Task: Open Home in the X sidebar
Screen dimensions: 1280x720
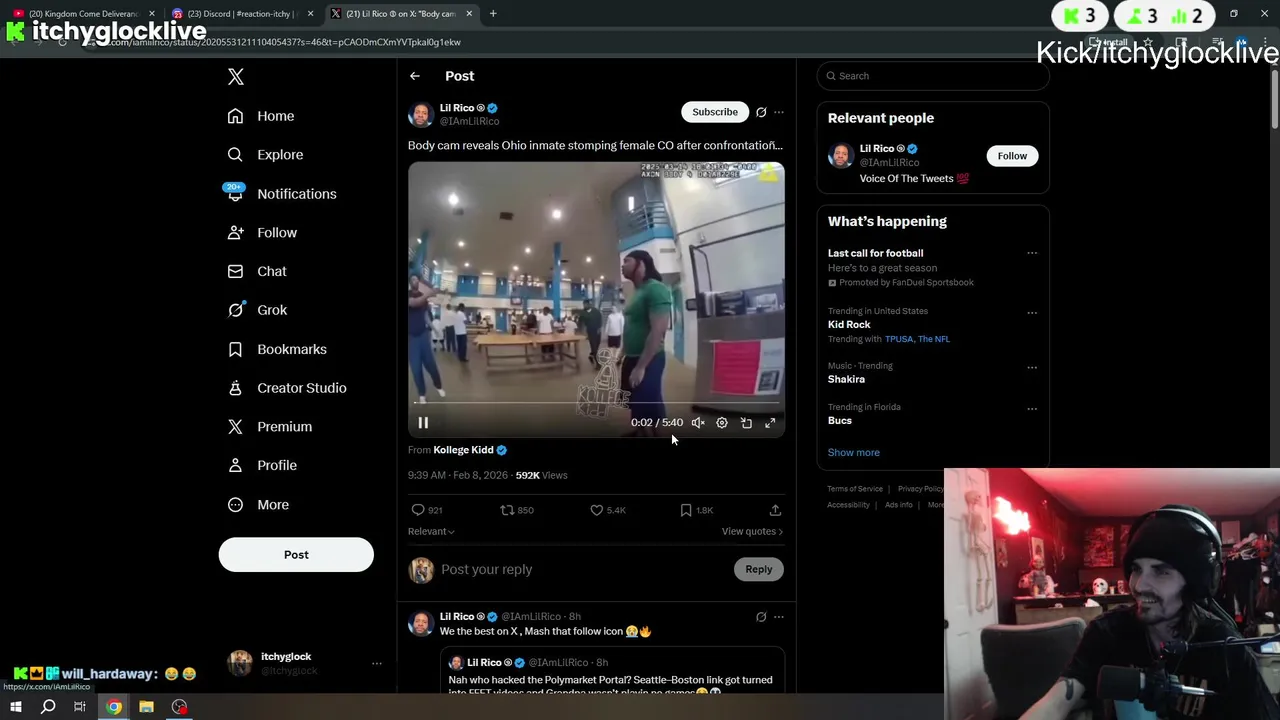Action: click(x=261, y=116)
